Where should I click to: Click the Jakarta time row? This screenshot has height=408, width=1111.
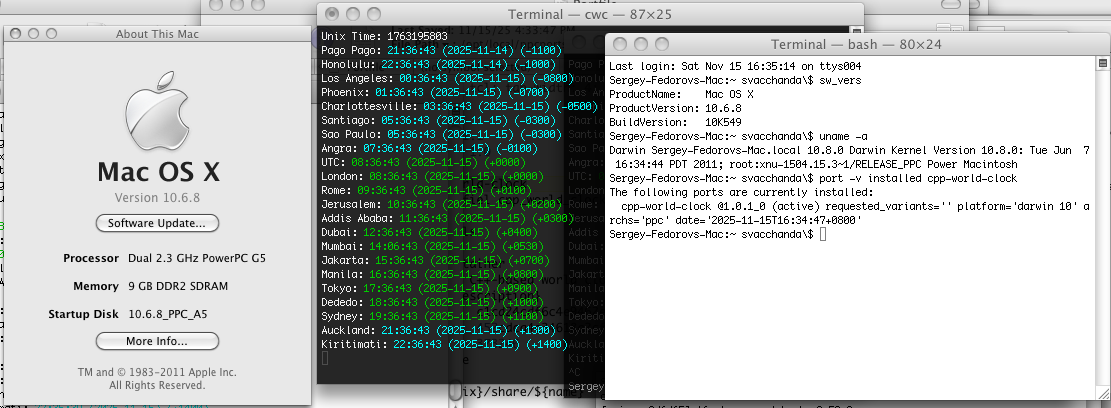click(x=435, y=261)
